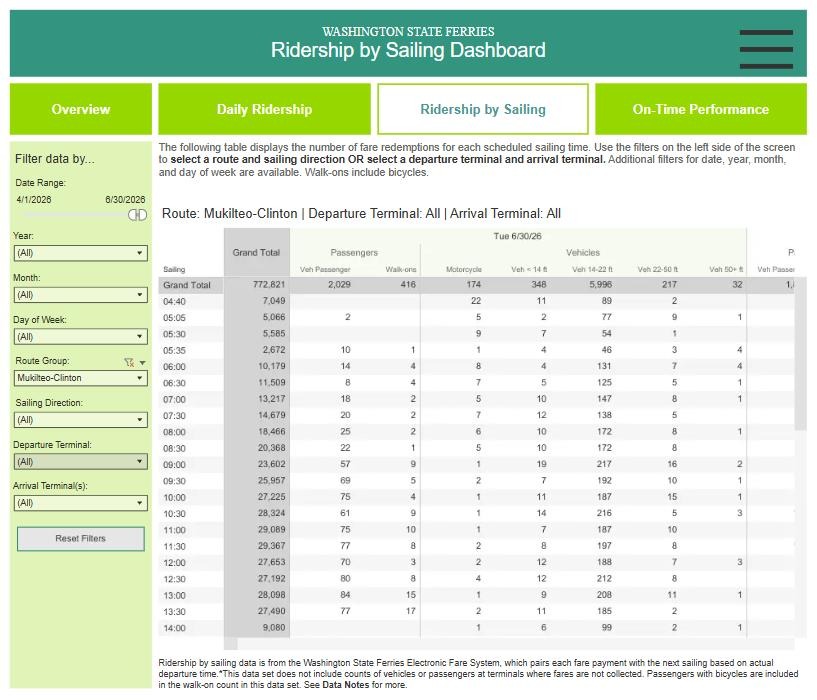Click the Passengers column group header
This screenshot has width=817, height=700.
coord(354,252)
